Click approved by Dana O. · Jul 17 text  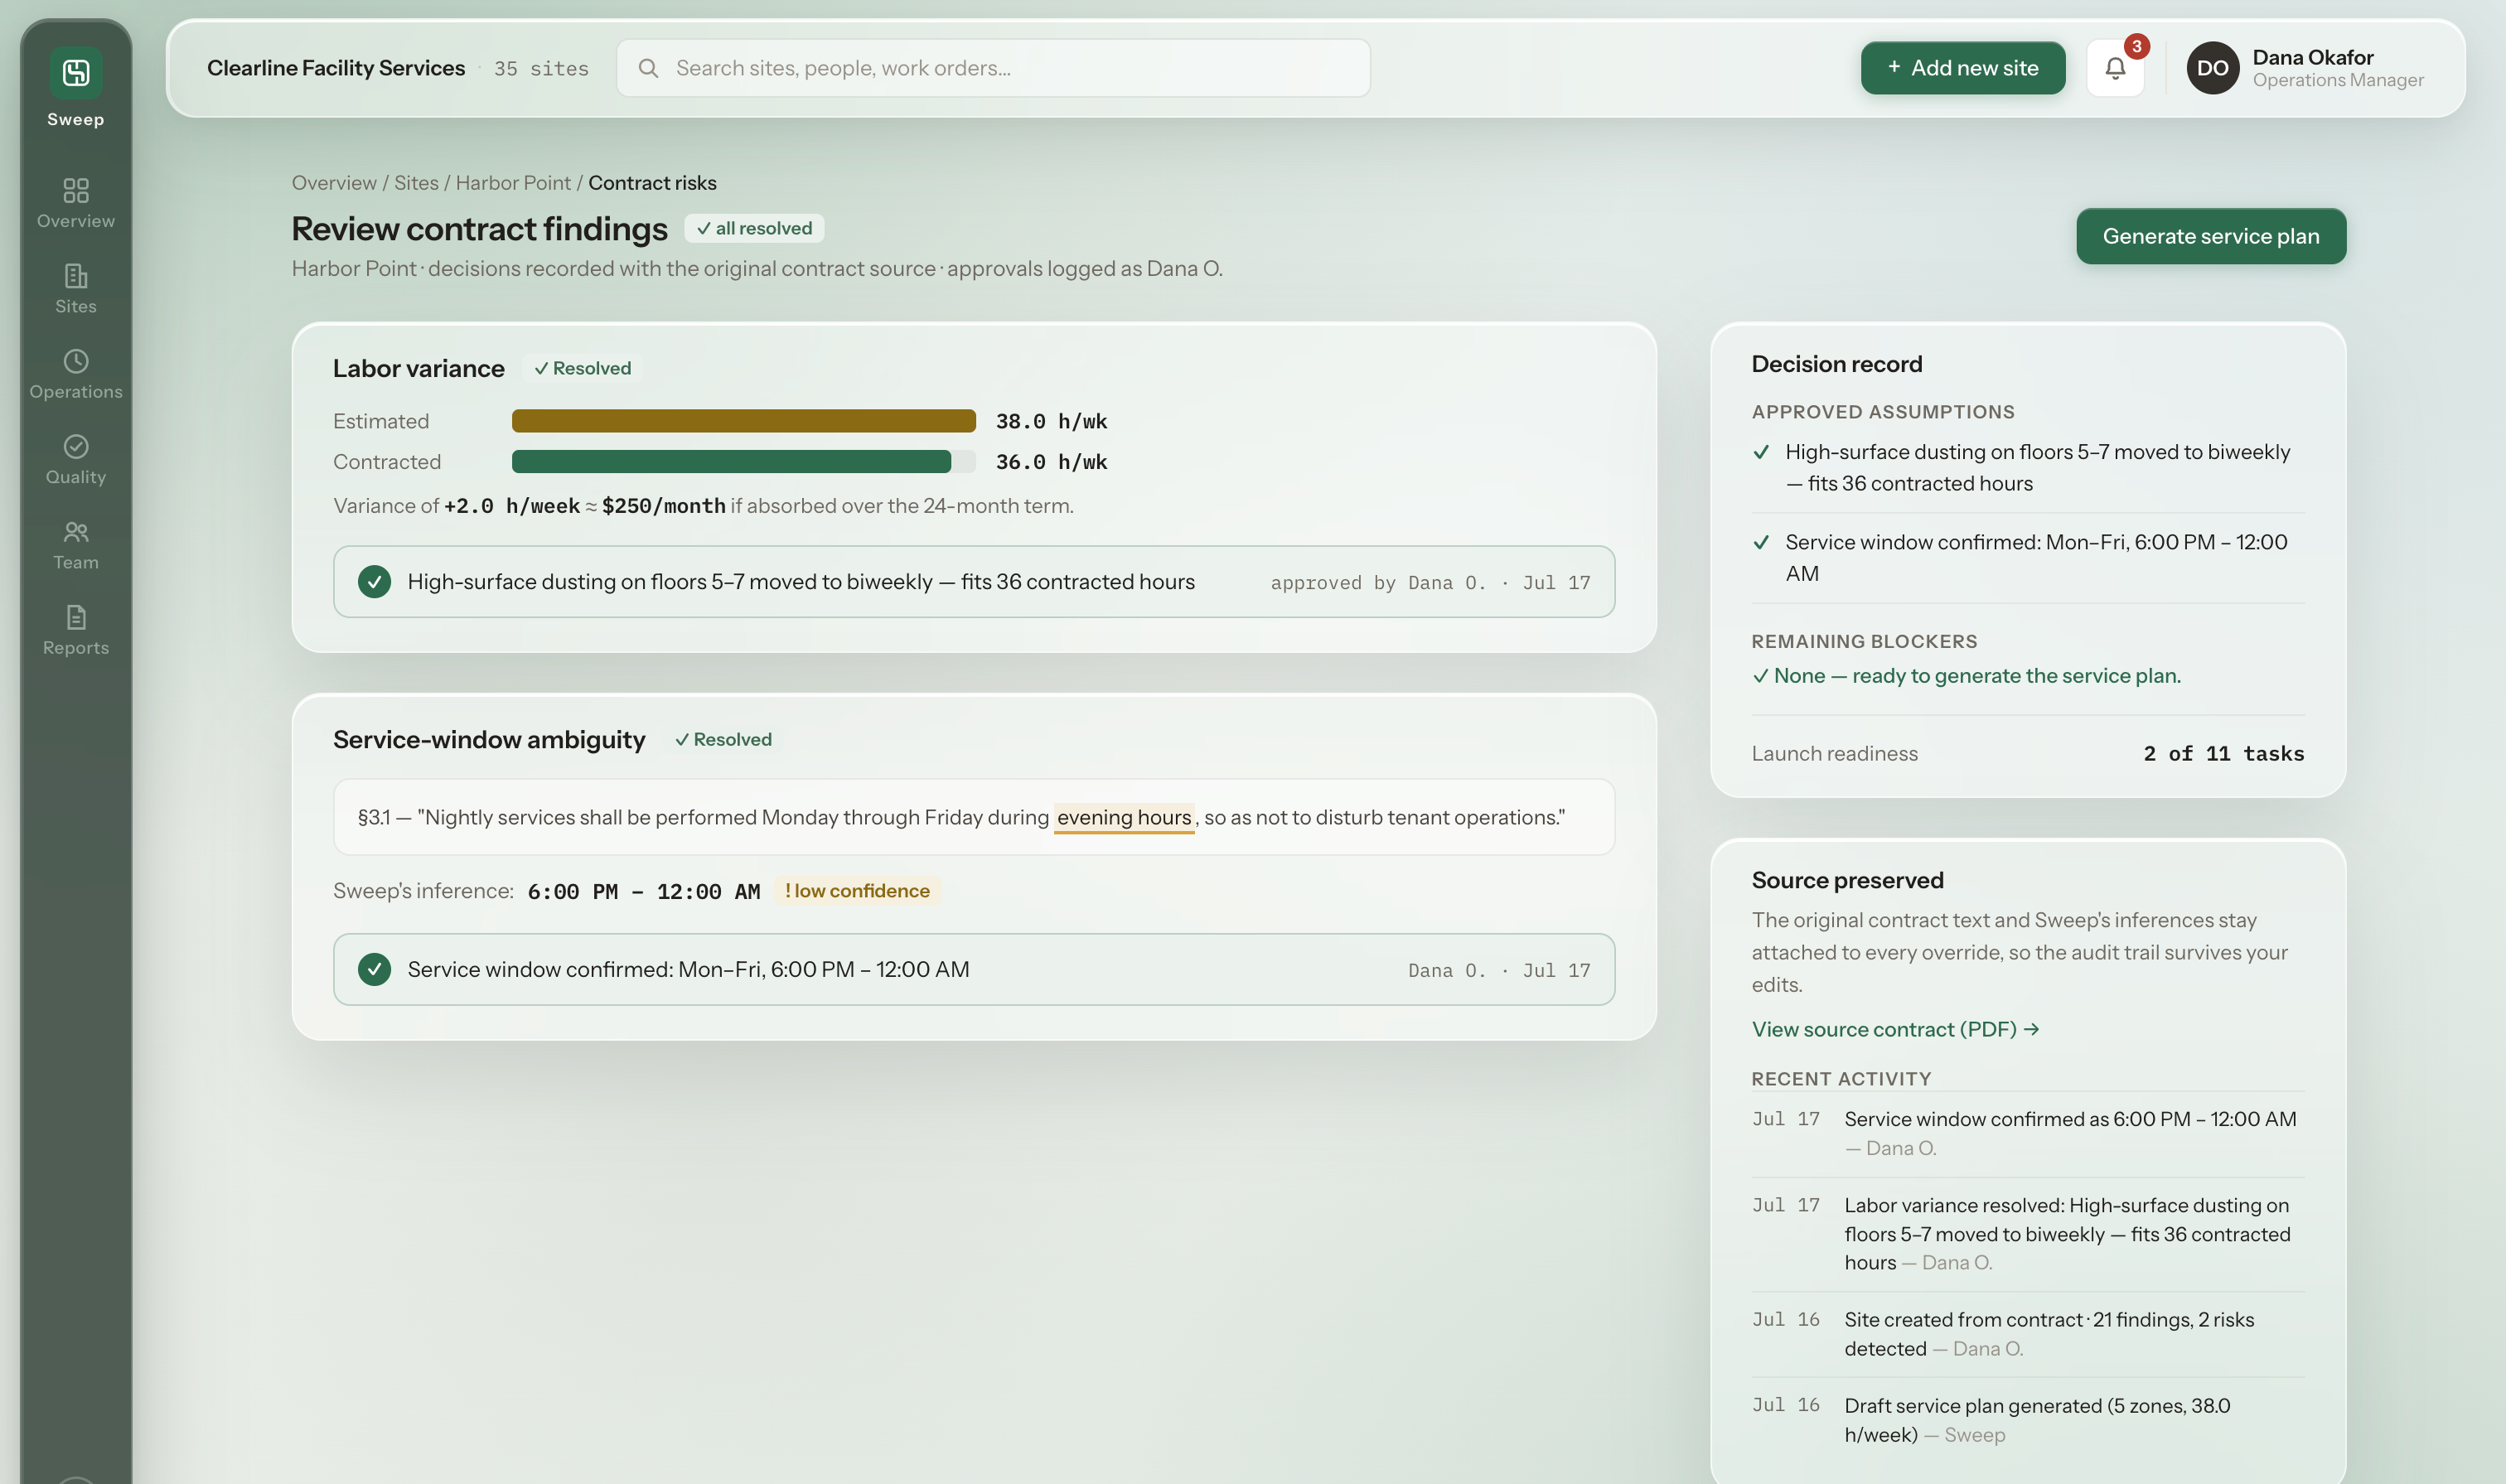1429,583
